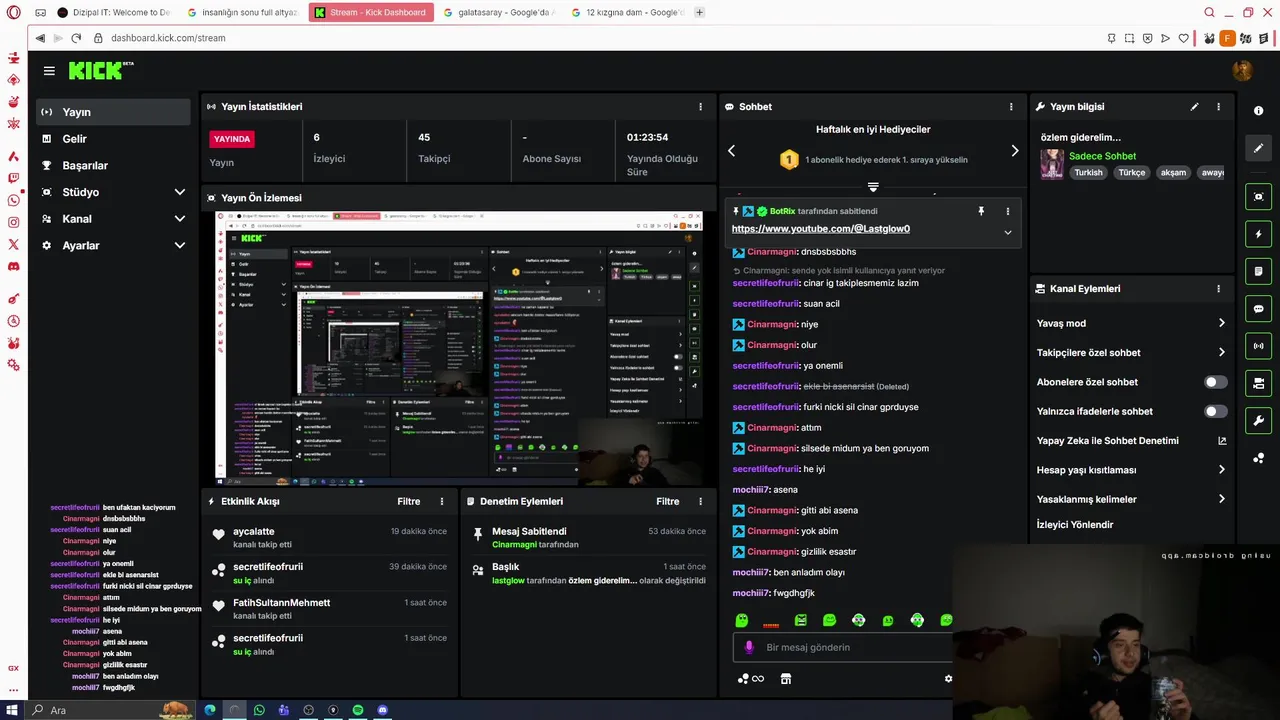This screenshot has width=1280, height=720.
Task: Click İzleyici Yönlendir action
Action: [x=1075, y=525]
